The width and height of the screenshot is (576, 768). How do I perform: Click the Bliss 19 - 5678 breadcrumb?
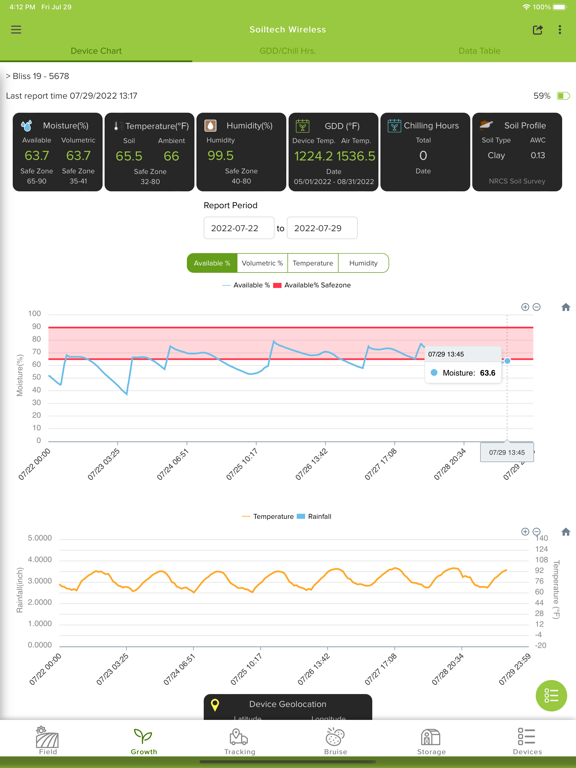(41, 76)
